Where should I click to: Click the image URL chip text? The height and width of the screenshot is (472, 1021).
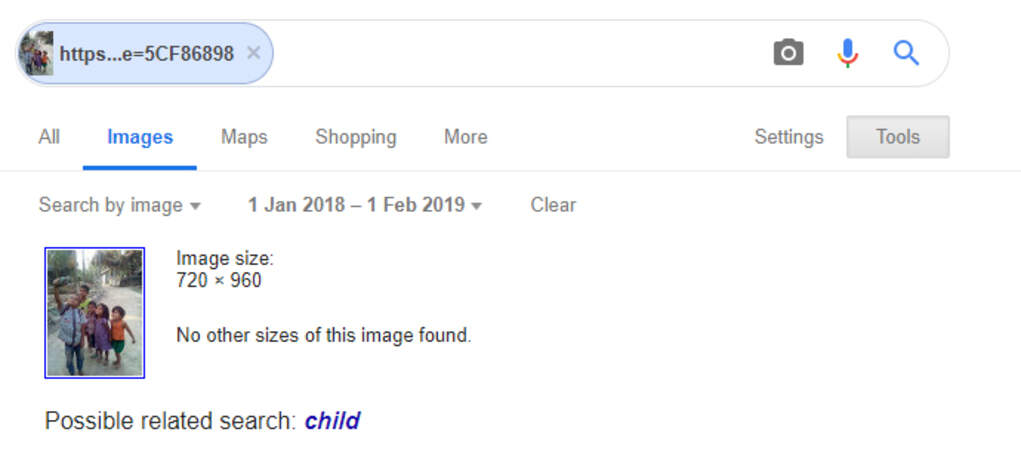click(147, 54)
